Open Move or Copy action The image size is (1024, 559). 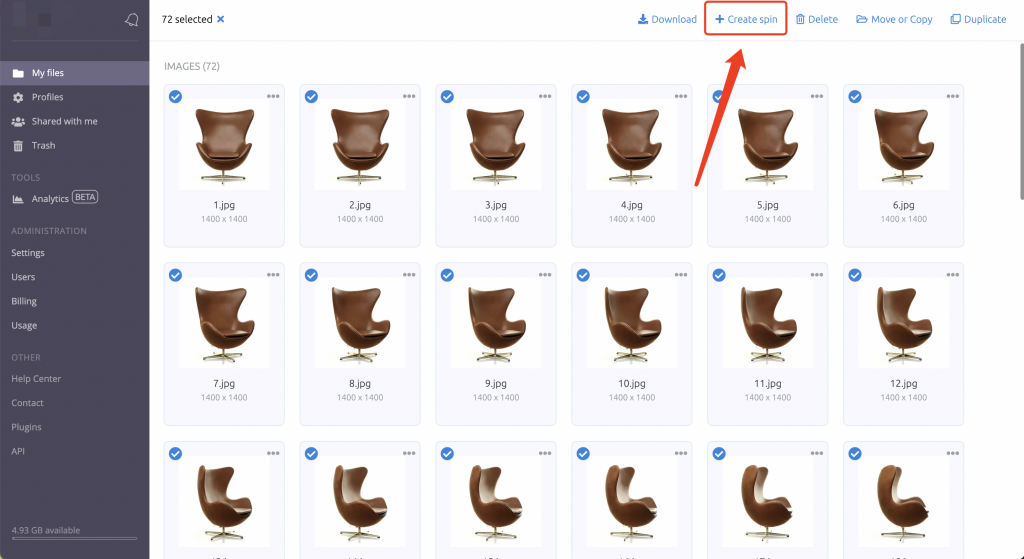pyautogui.click(x=894, y=19)
